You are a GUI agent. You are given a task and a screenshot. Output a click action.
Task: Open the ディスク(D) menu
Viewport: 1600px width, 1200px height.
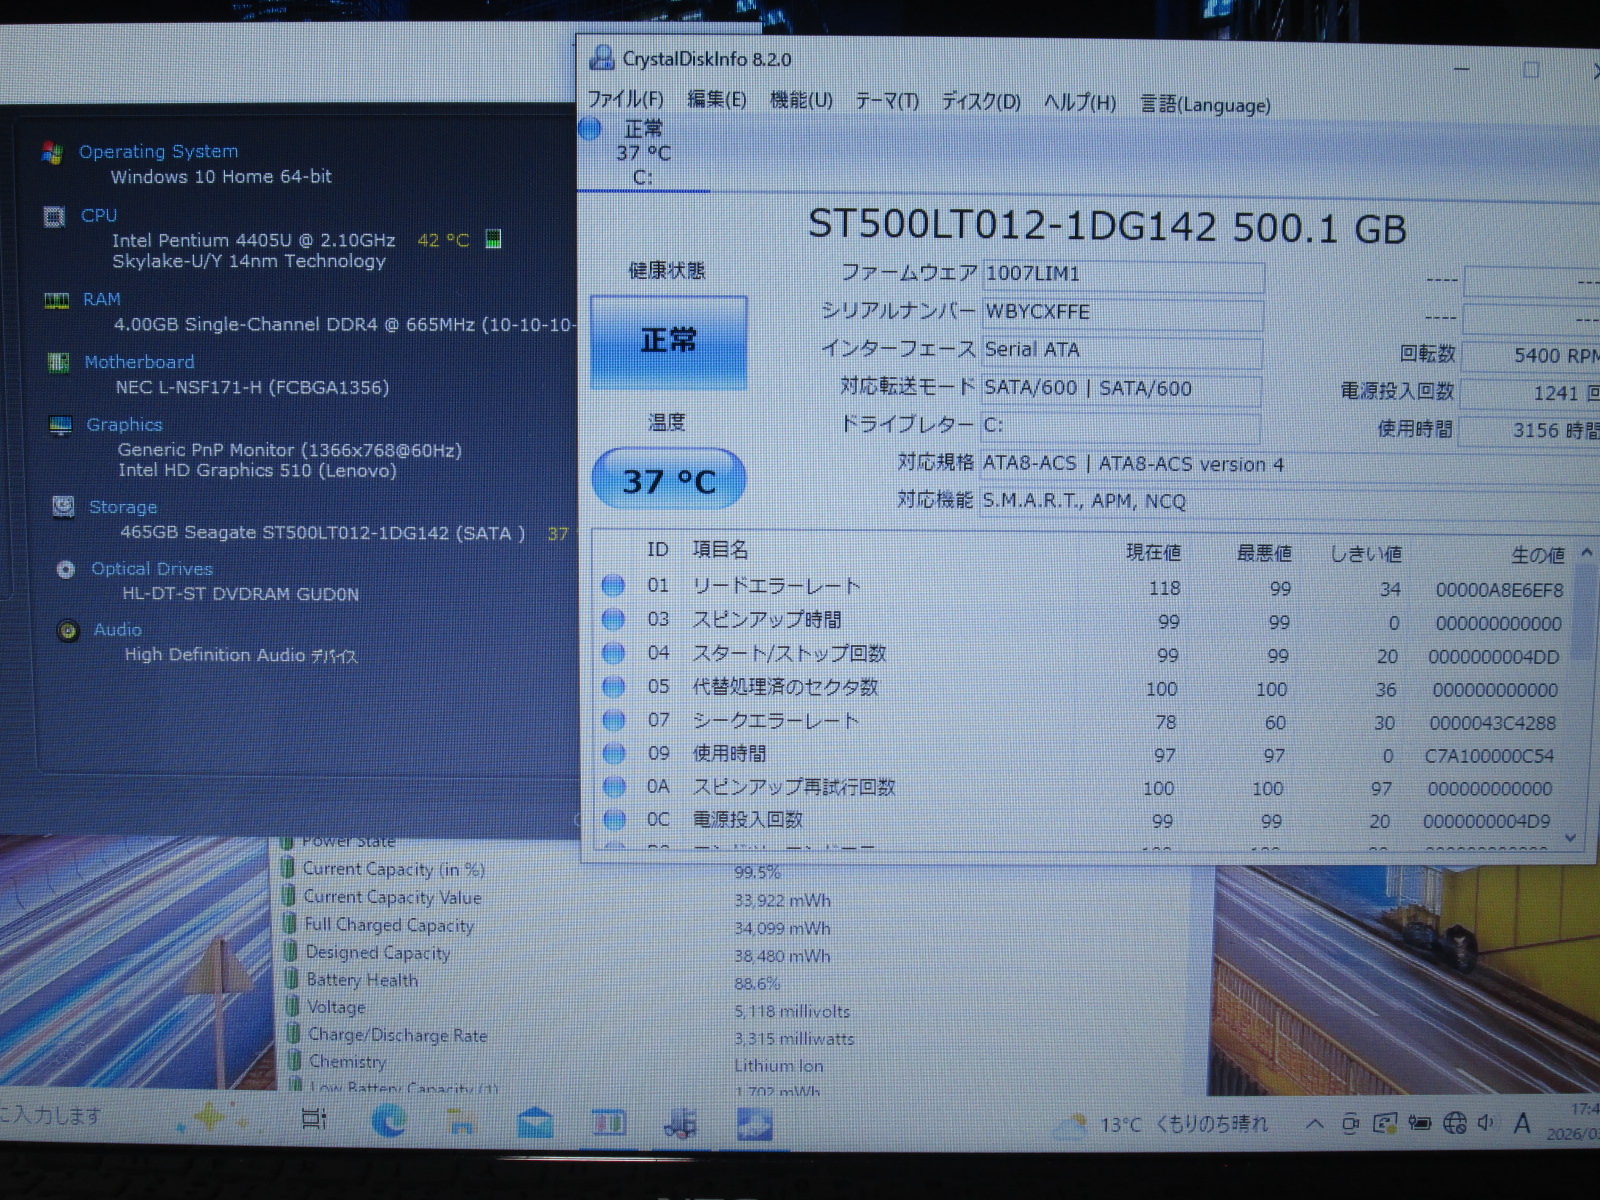pos(981,102)
